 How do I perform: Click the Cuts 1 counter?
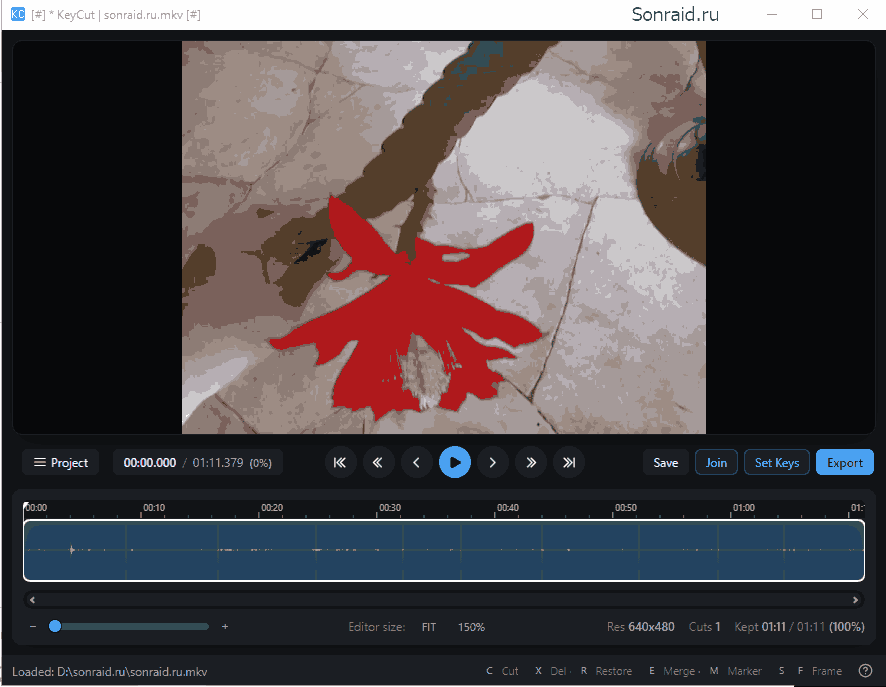pyautogui.click(x=705, y=627)
